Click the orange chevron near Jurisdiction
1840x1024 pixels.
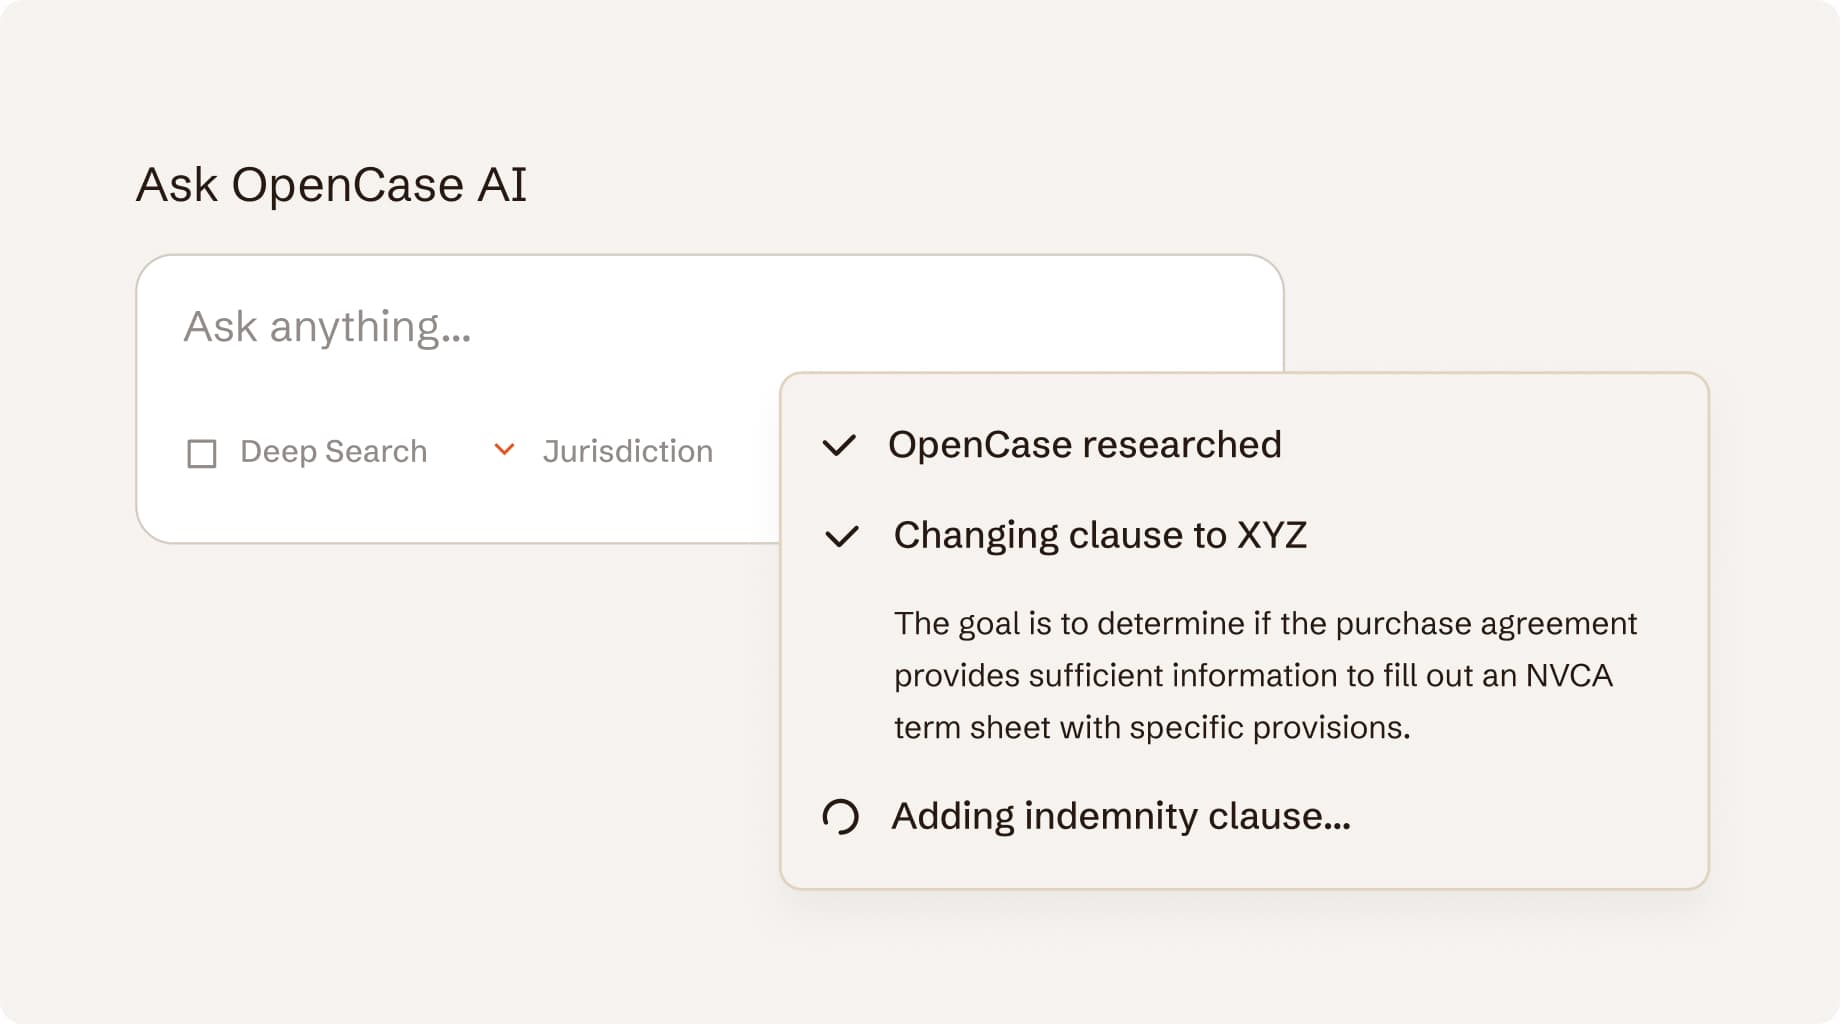click(504, 450)
